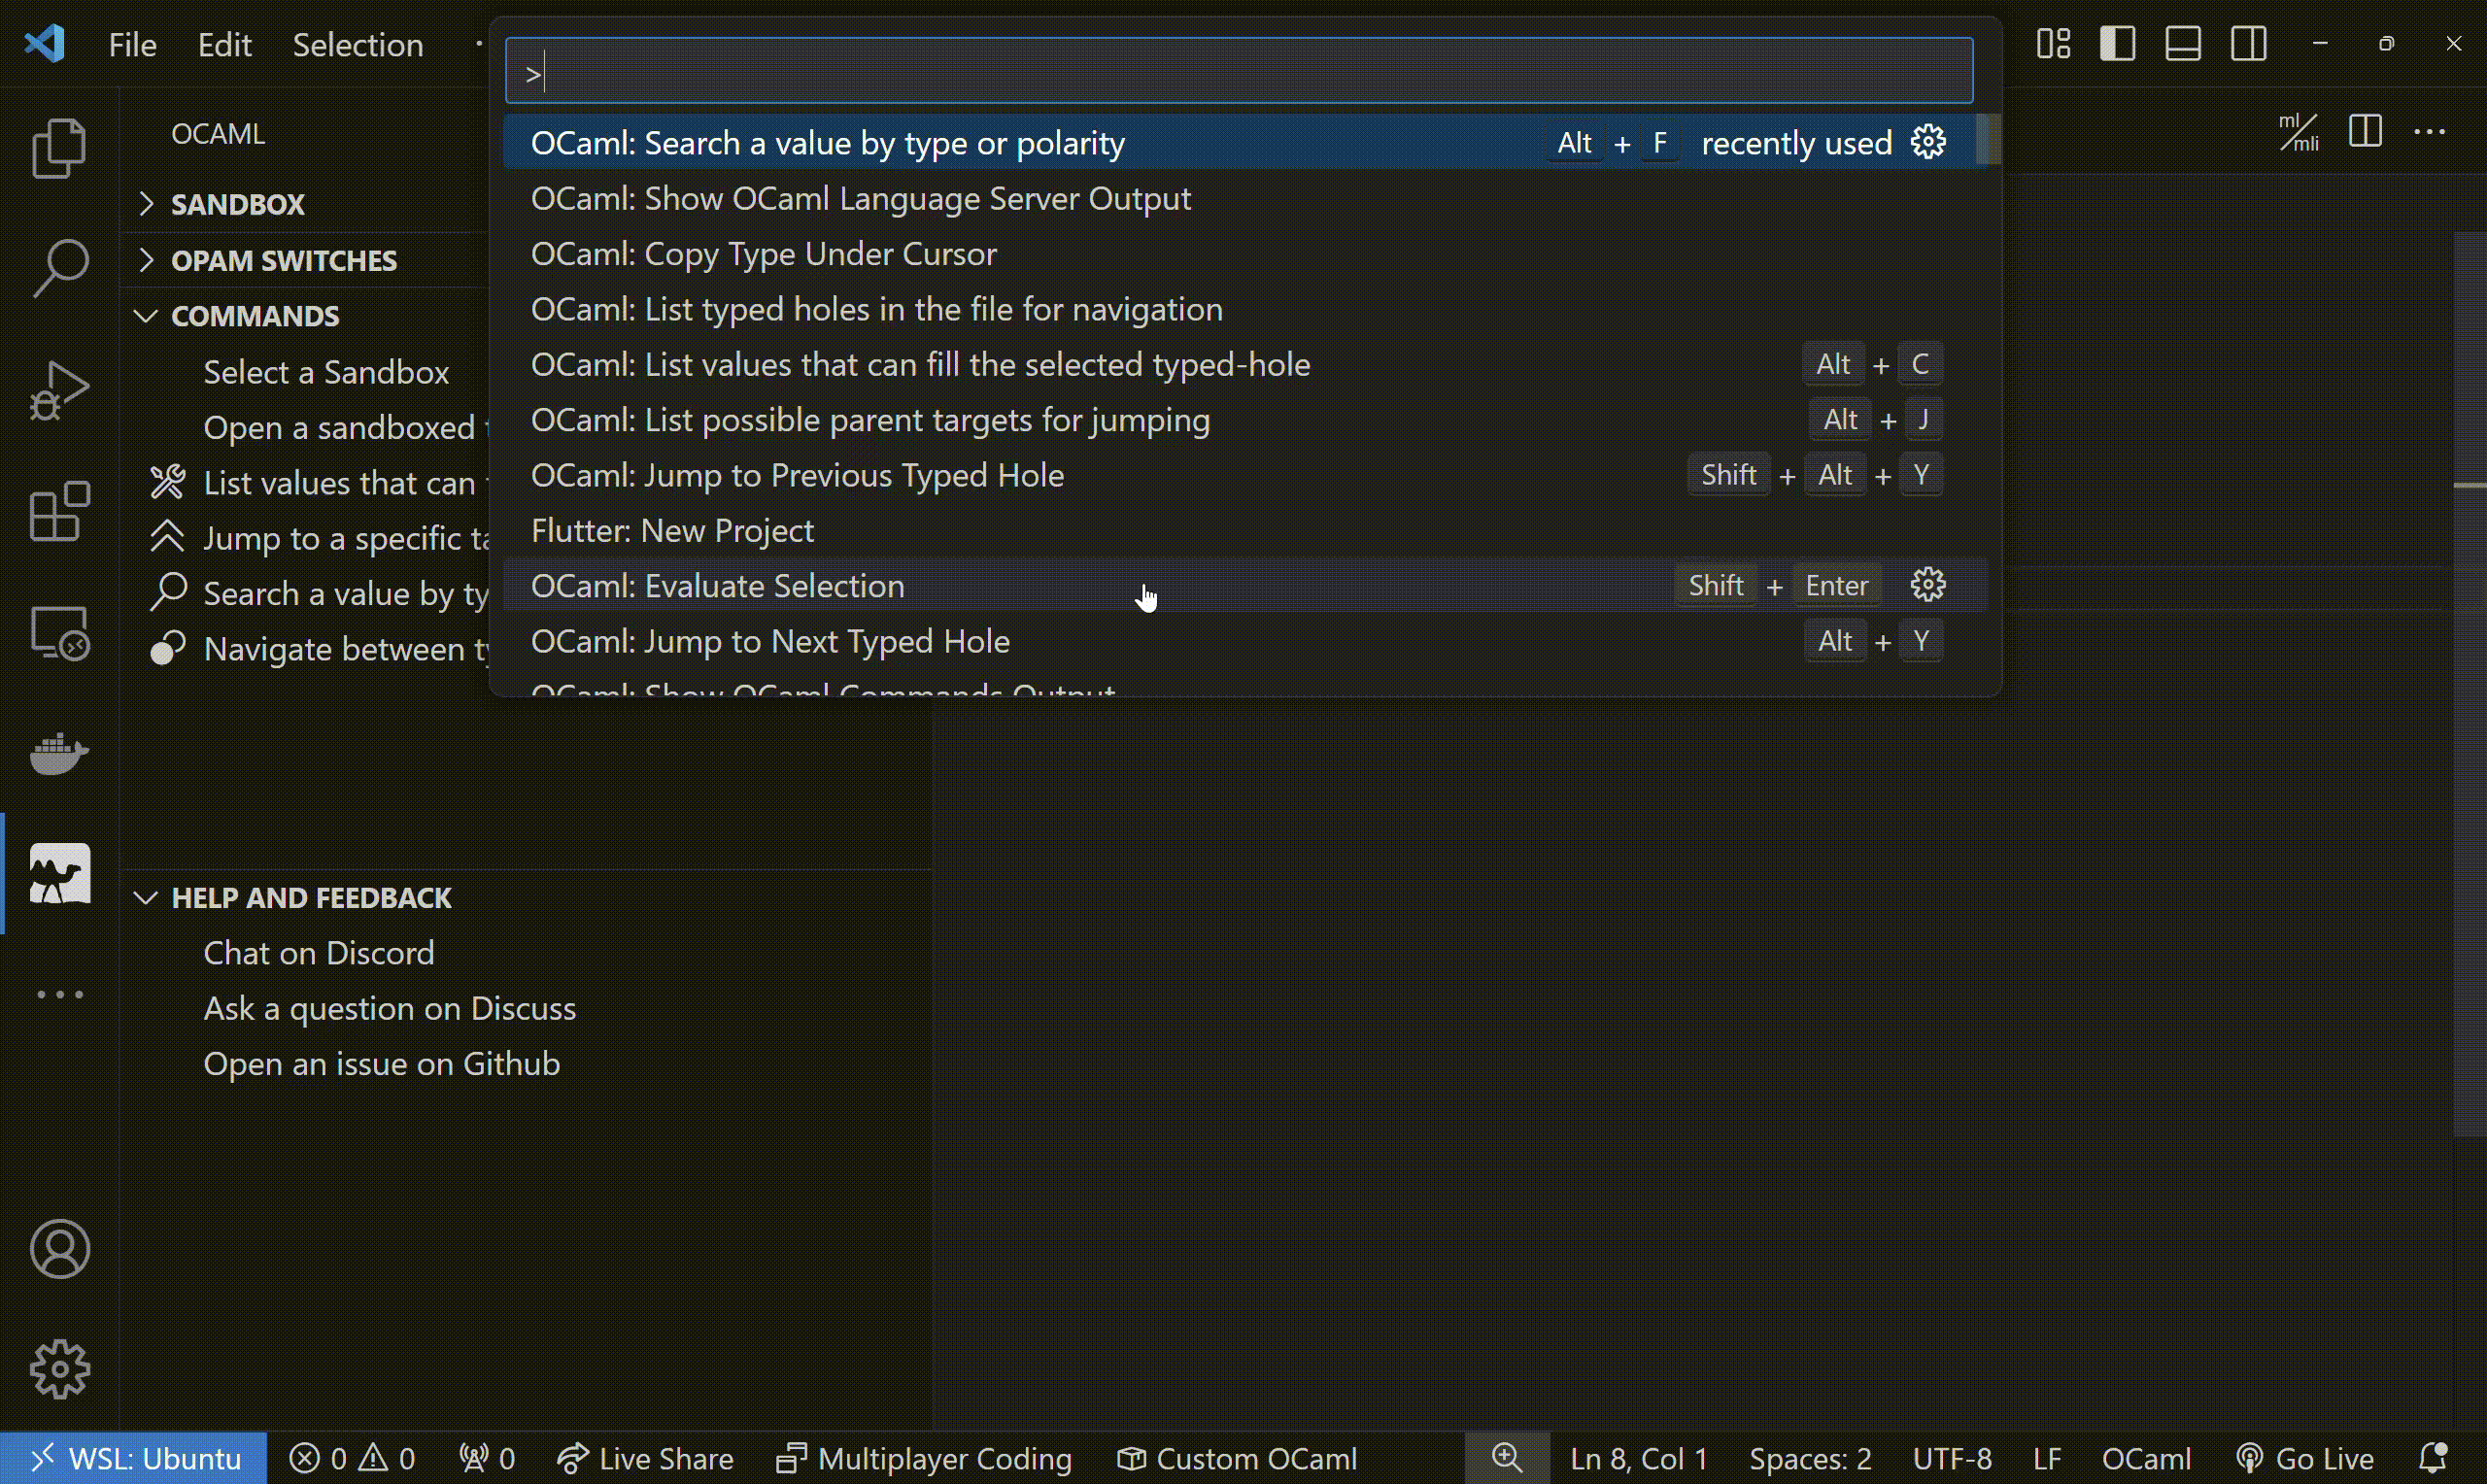Click the OCaml camel sidebar icon

pos(60,873)
